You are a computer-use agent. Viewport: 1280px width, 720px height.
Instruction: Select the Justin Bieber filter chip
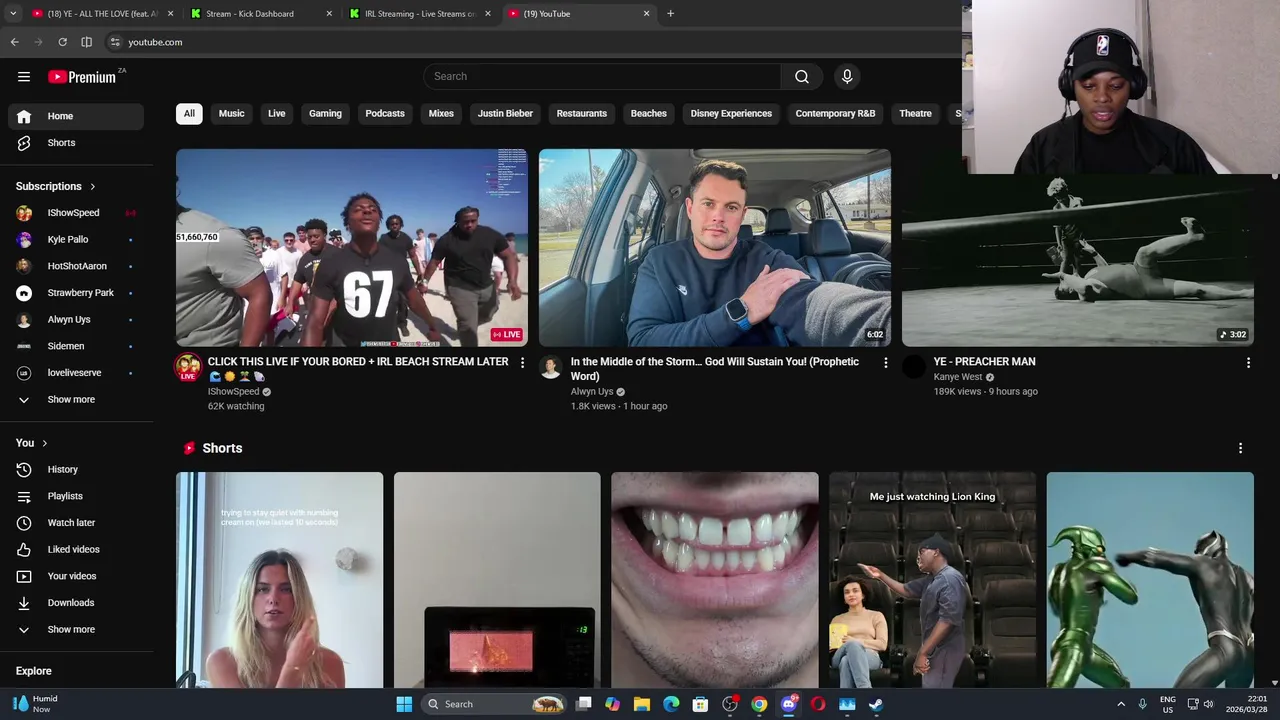505,113
